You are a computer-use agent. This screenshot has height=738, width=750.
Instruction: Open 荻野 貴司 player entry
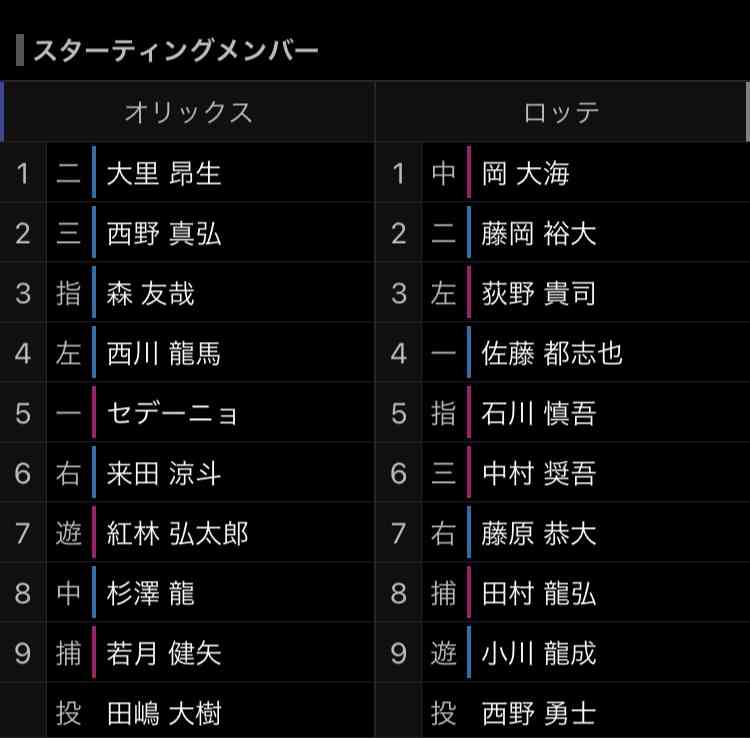(x=539, y=293)
